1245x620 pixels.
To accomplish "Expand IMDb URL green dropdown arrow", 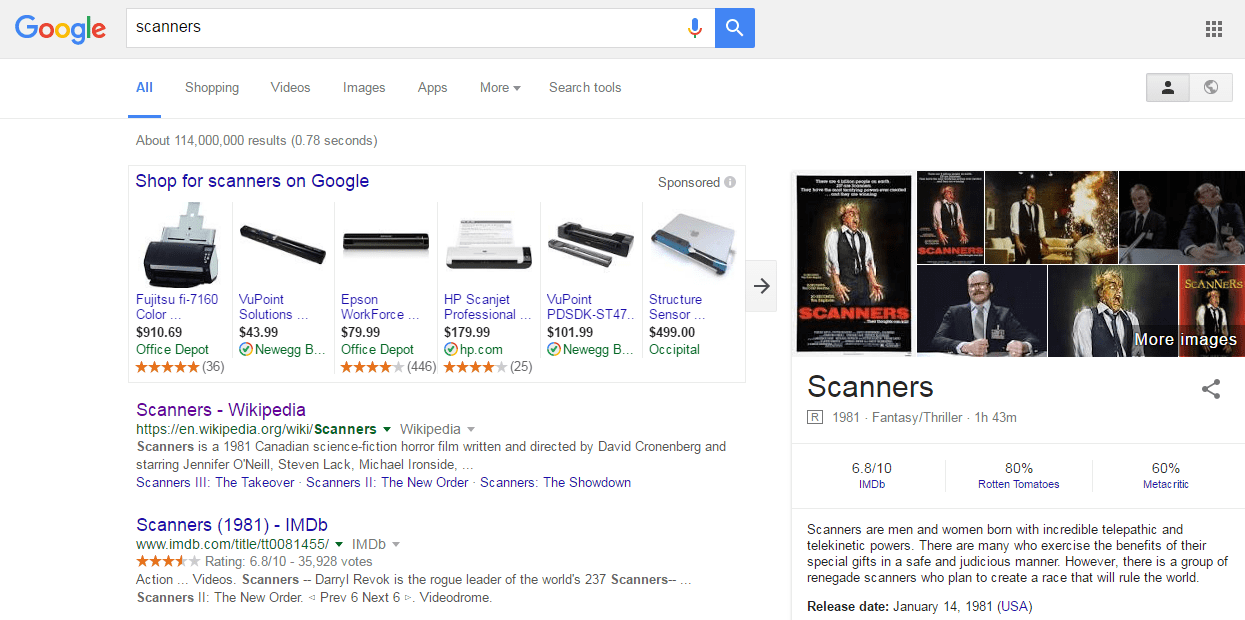I will pyautogui.click(x=339, y=545).
